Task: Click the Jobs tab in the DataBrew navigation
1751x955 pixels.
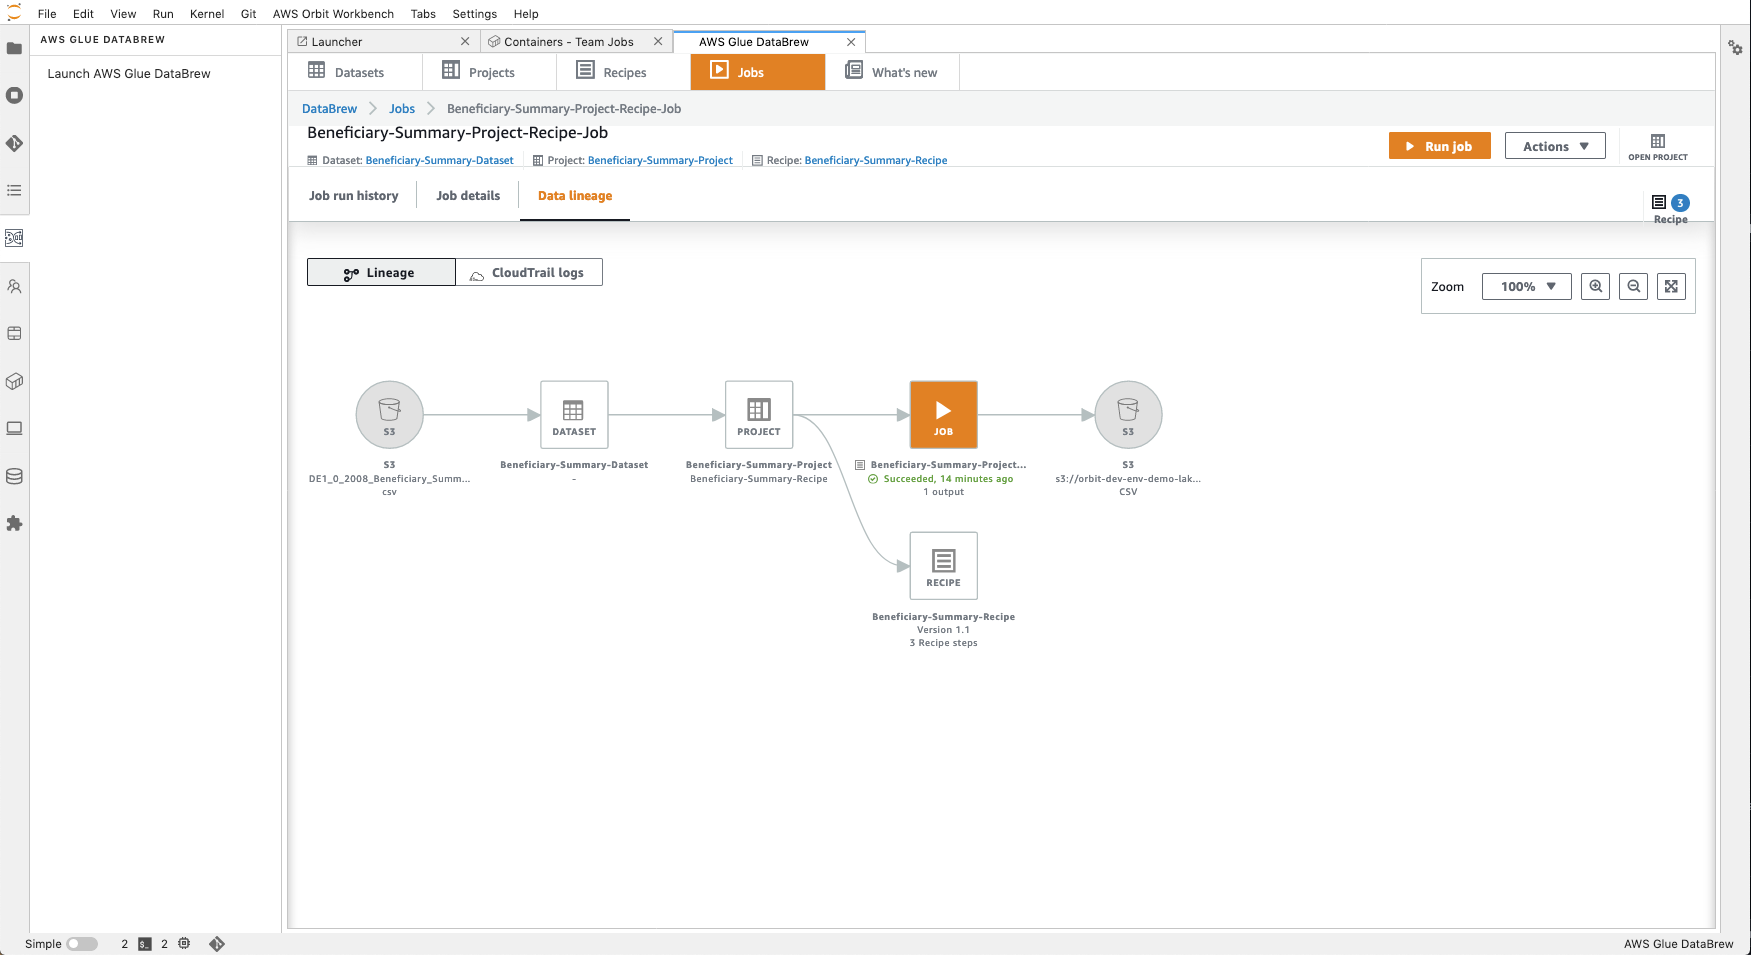Action: point(758,72)
